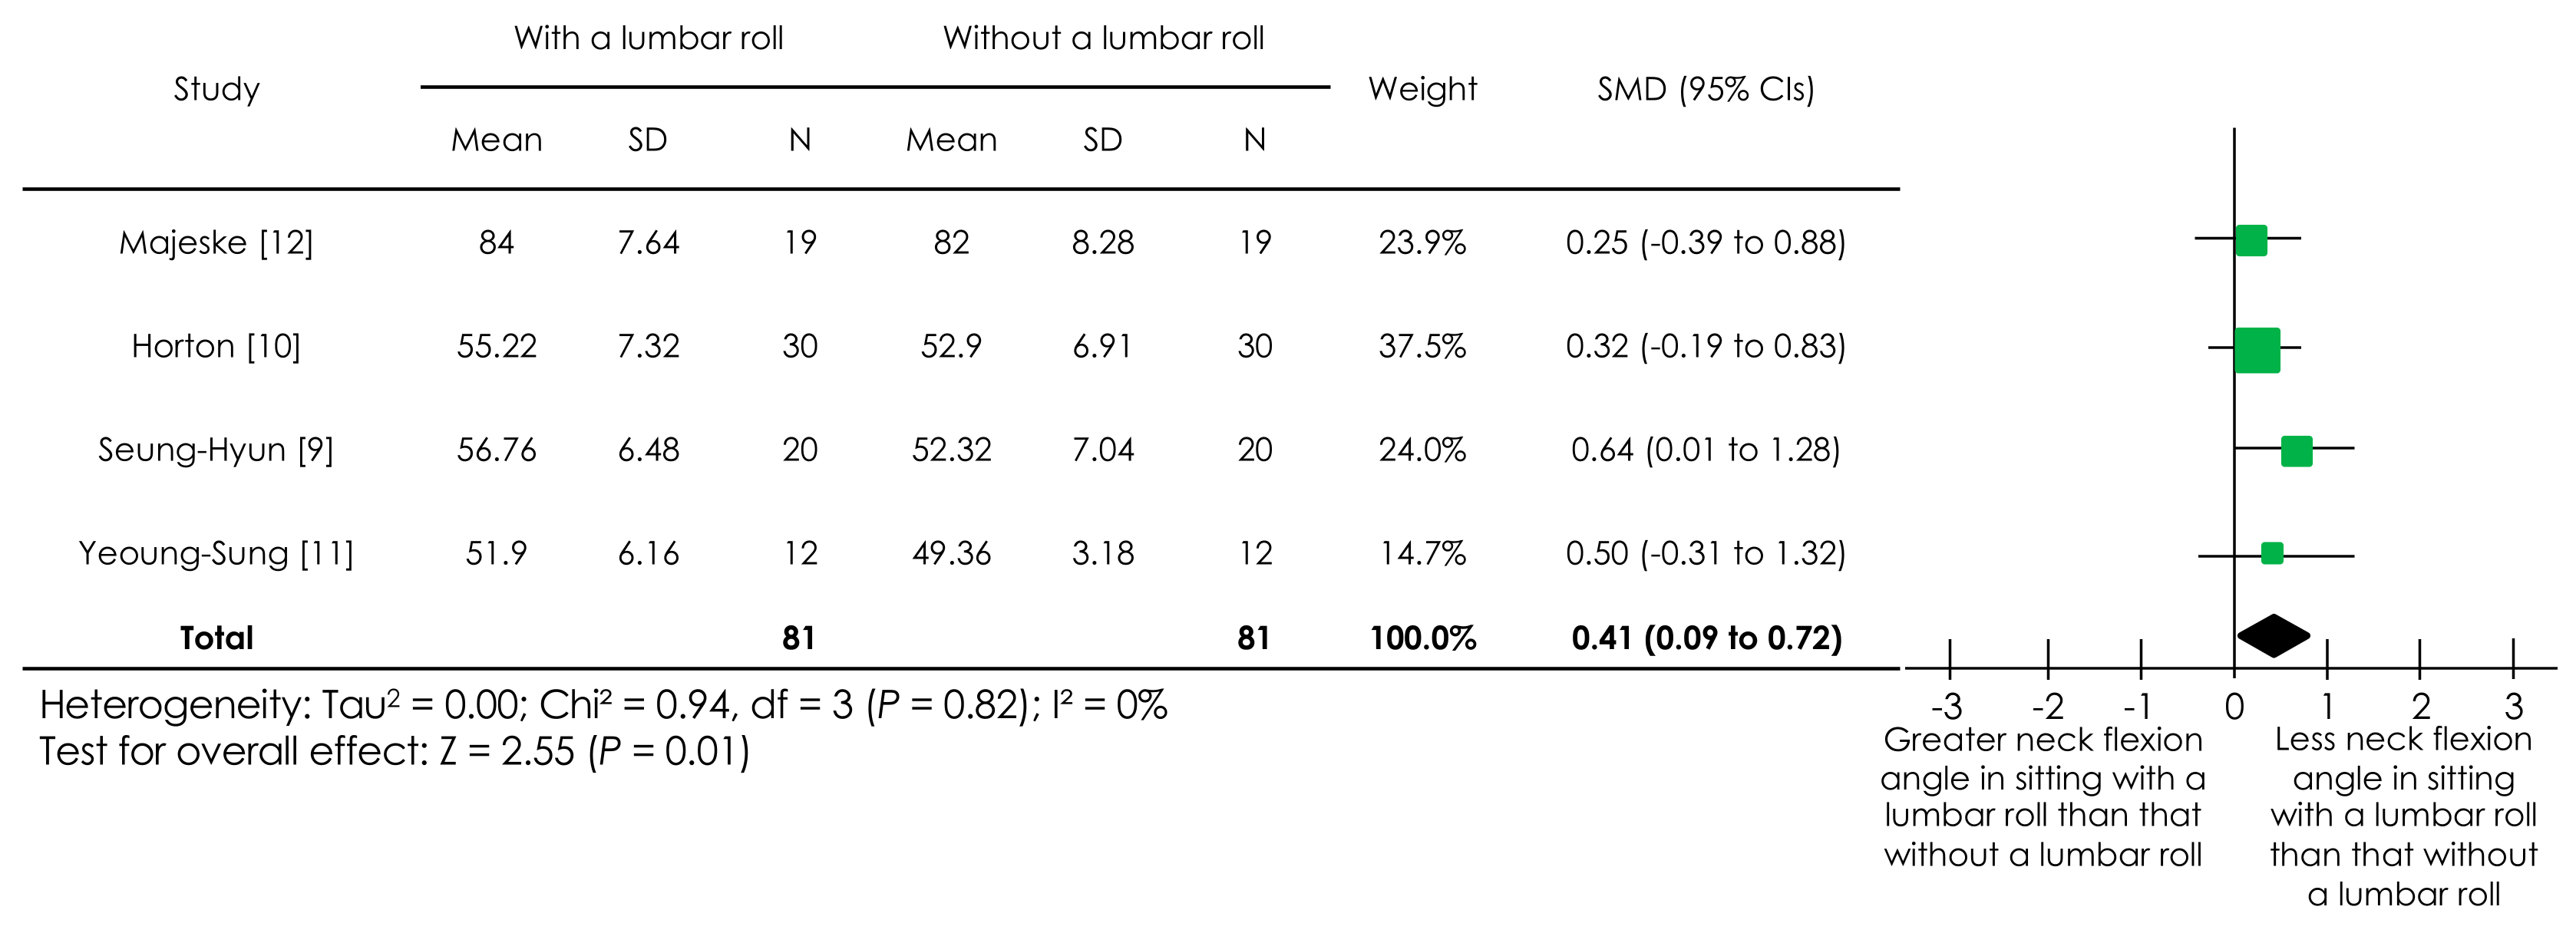Click the 'Test for overall effect' line
2576x933 pixels.
[394, 752]
